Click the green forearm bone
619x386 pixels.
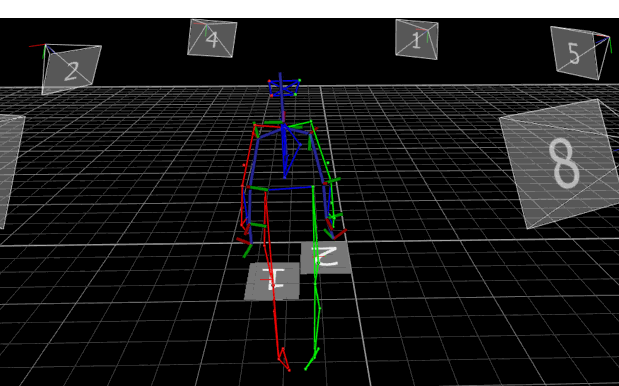click(332, 201)
